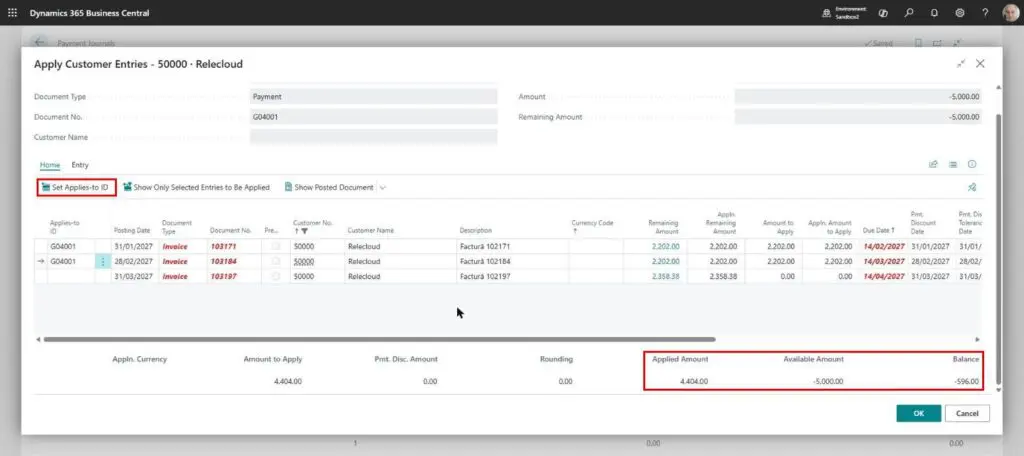Click the Applied Amount value 4,404.00
Image resolution: width=1024 pixels, height=456 pixels.
(x=694, y=381)
